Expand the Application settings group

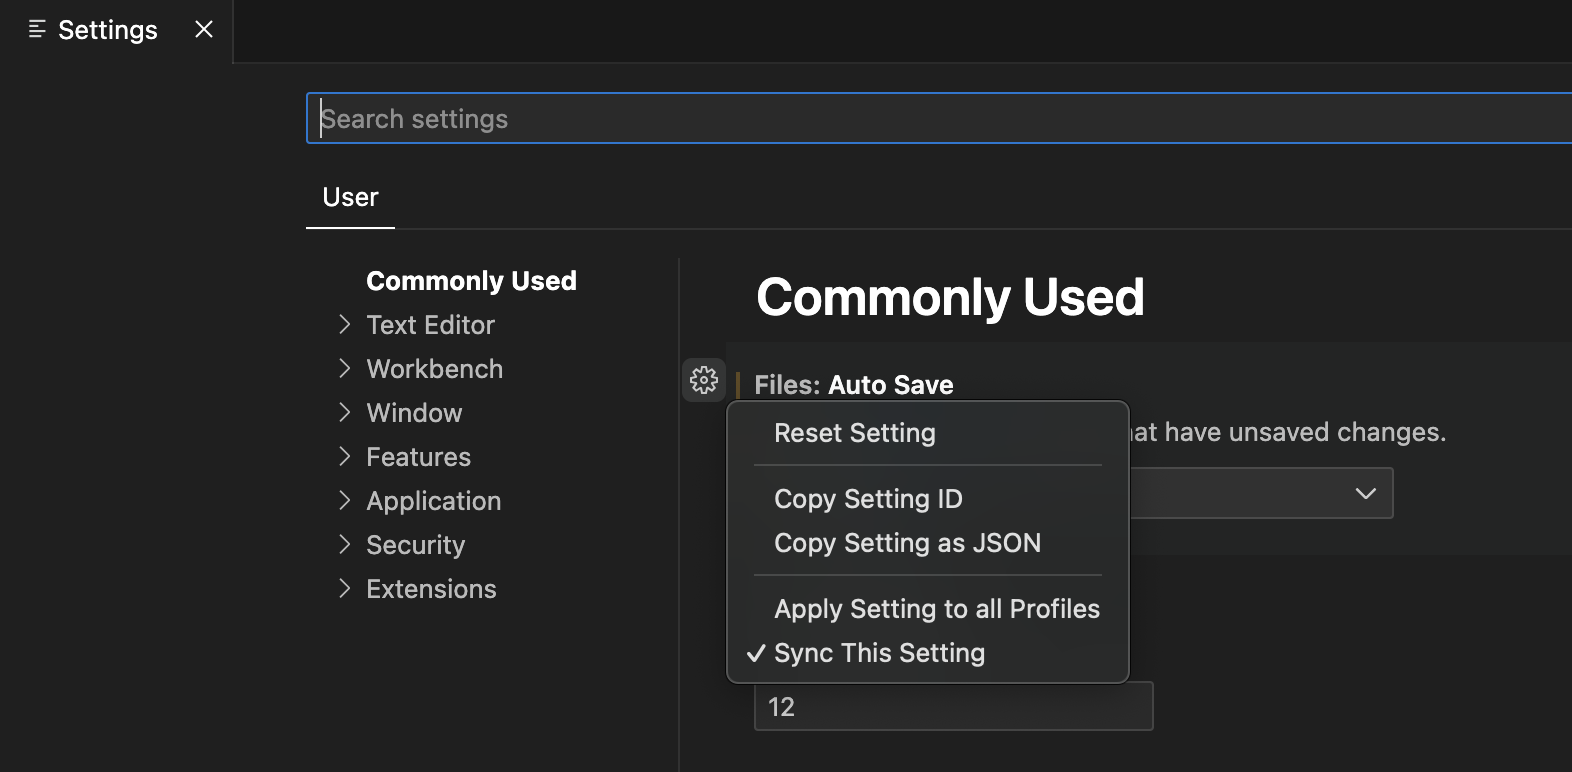pos(345,501)
